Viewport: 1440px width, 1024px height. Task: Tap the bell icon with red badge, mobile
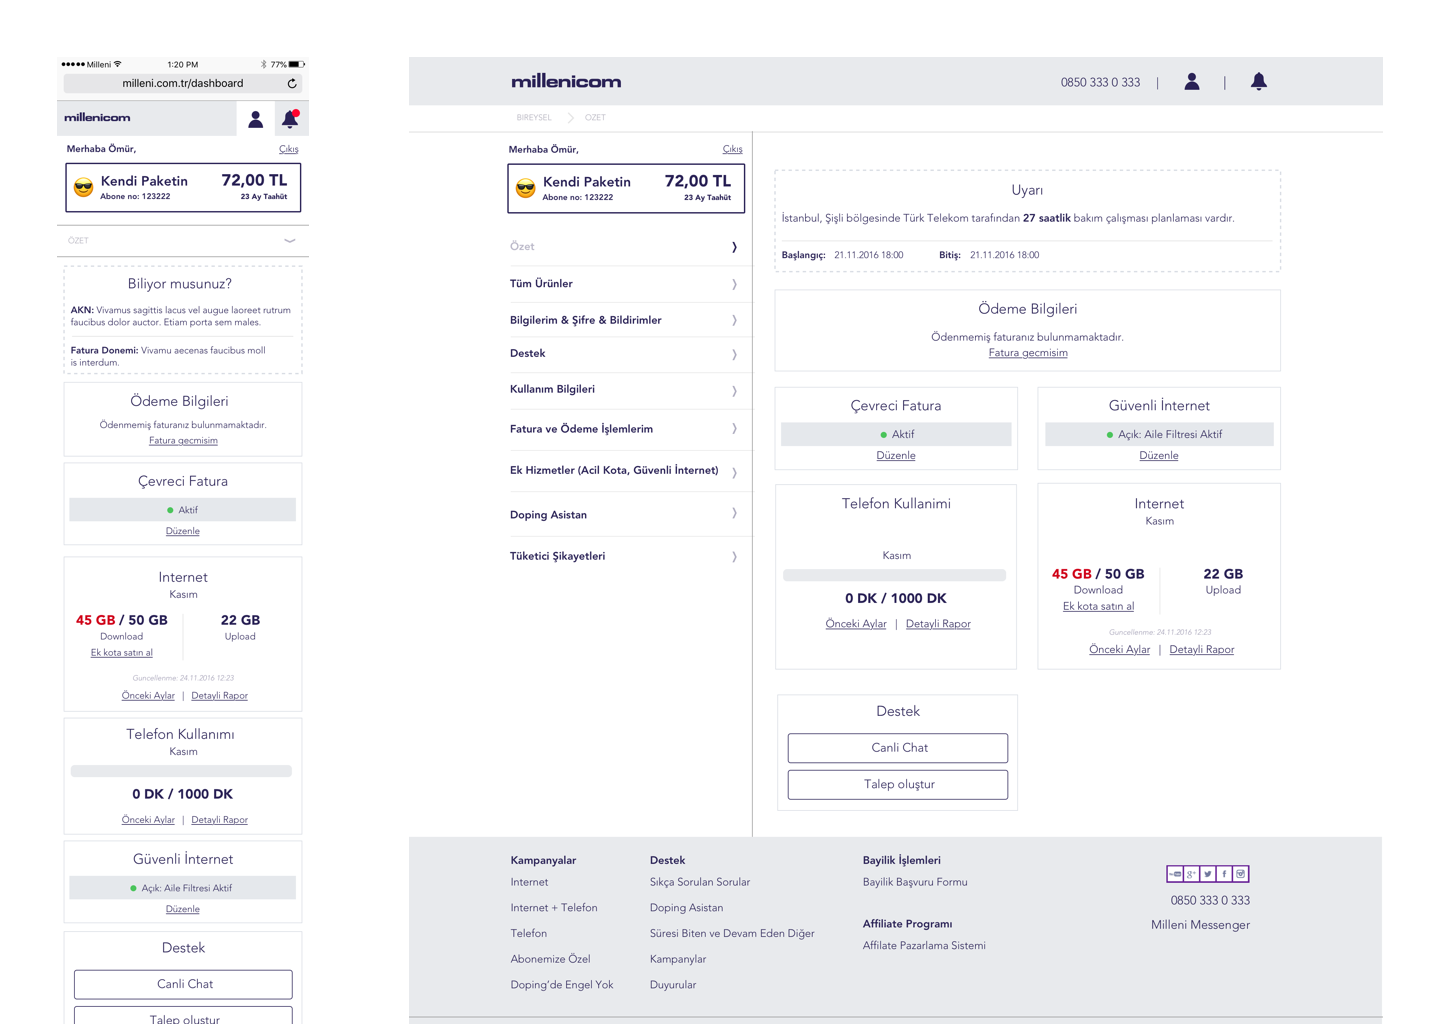click(290, 119)
